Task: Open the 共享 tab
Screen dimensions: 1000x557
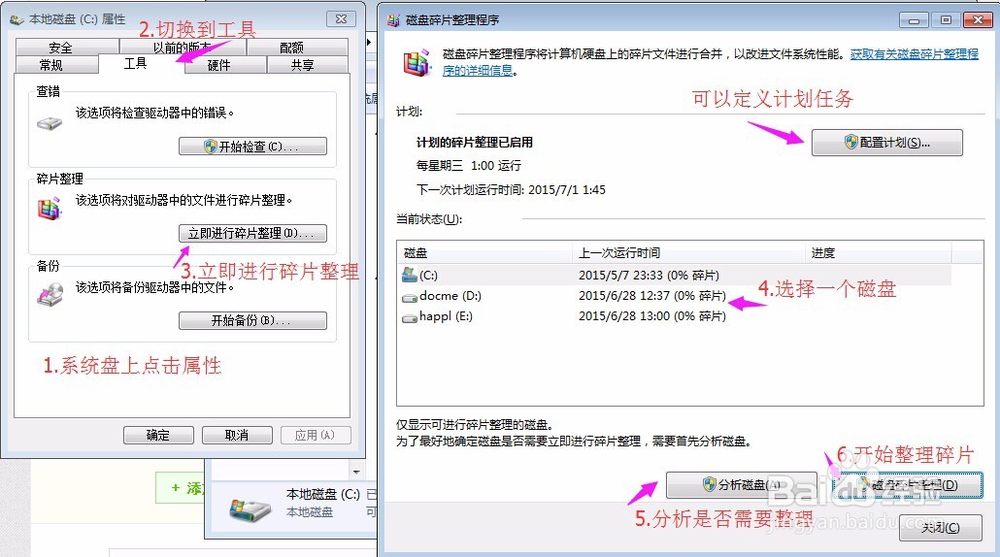Action: [307, 65]
